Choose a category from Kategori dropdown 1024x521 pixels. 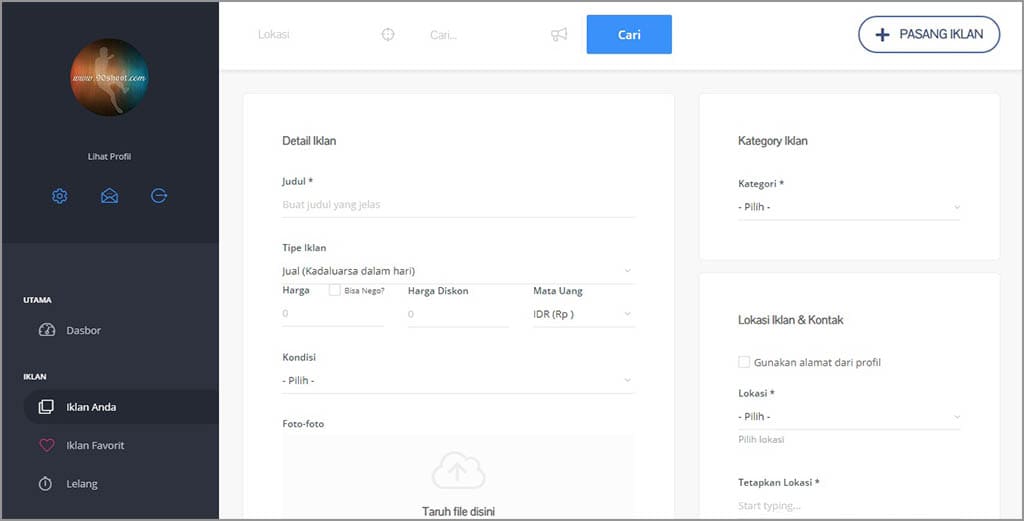pyautogui.click(x=848, y=207)
